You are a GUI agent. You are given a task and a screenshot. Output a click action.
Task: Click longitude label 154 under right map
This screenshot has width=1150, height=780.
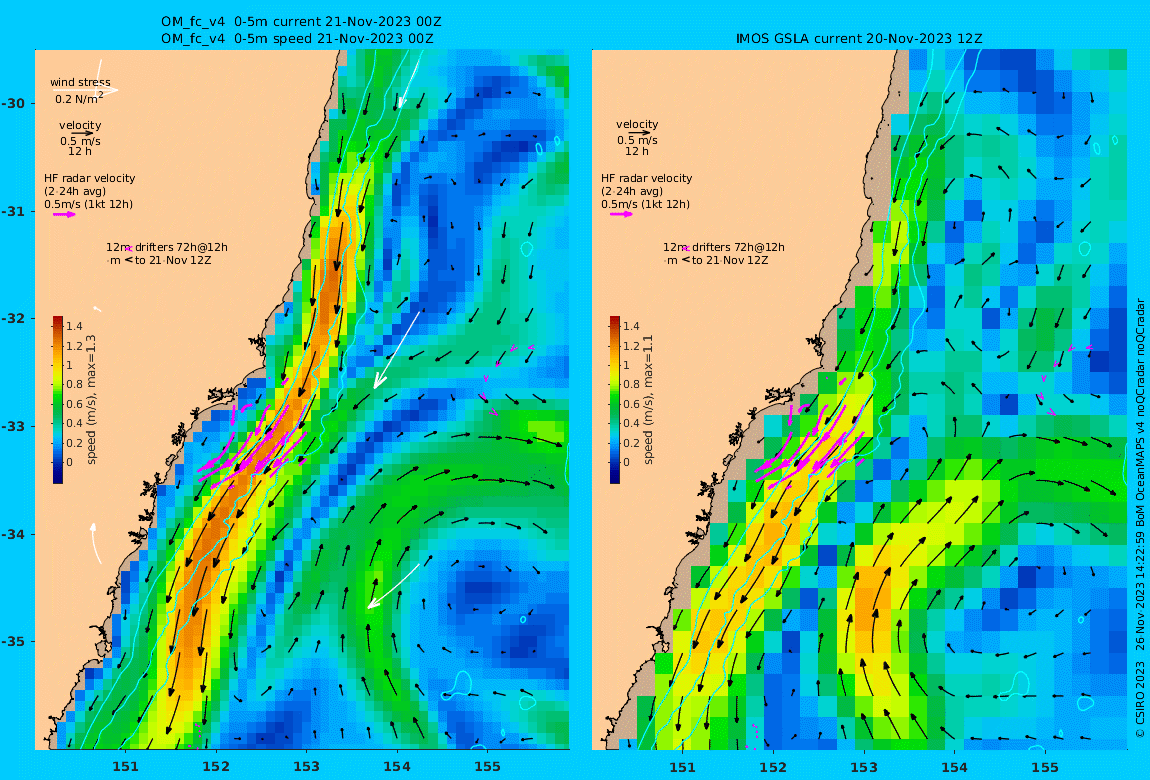point(954,767)
